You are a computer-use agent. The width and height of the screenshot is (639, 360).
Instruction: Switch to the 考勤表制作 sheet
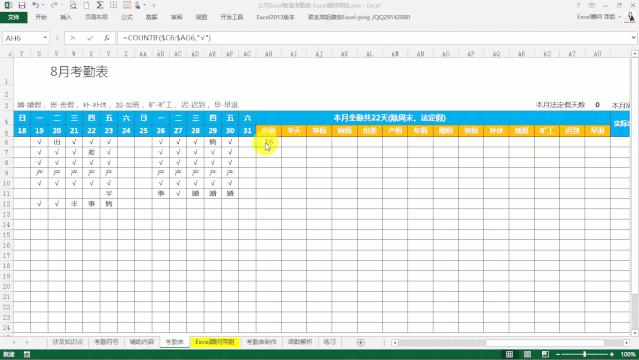(x=262, y=342)
